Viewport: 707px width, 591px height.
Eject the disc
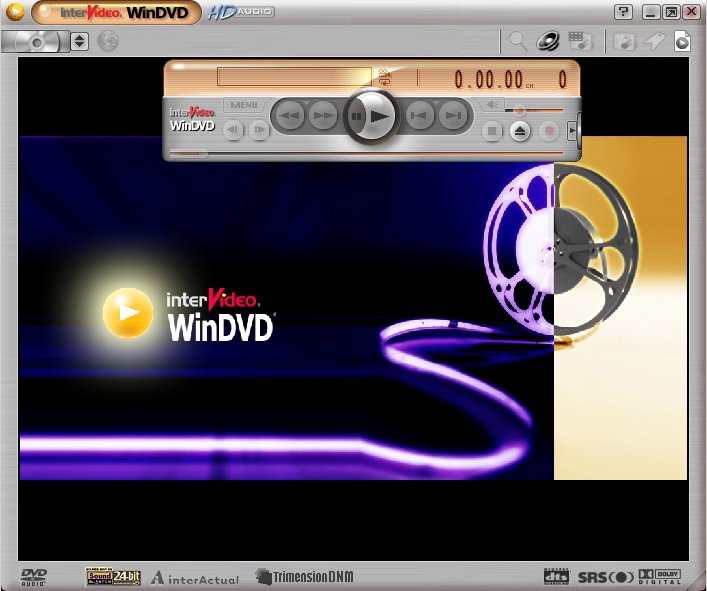coord(520,131)
